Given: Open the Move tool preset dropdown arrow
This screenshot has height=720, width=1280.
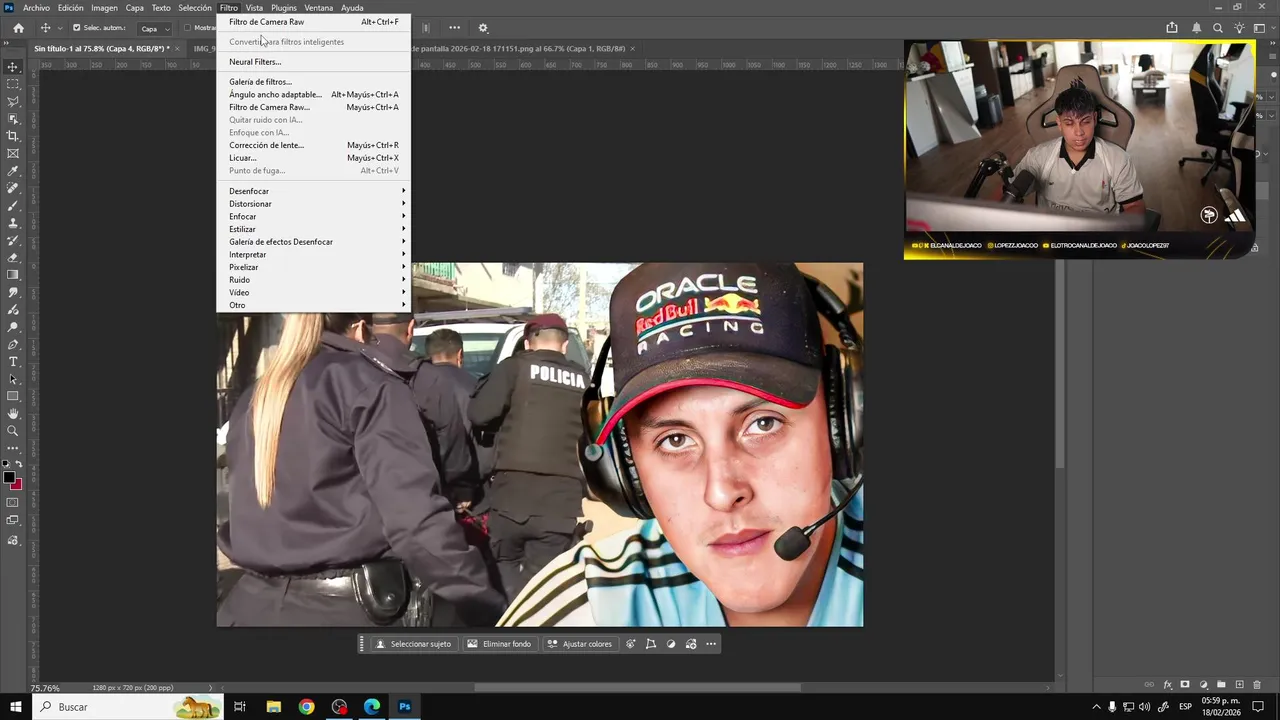Looking at the screenshot, I should coord(59,28).
